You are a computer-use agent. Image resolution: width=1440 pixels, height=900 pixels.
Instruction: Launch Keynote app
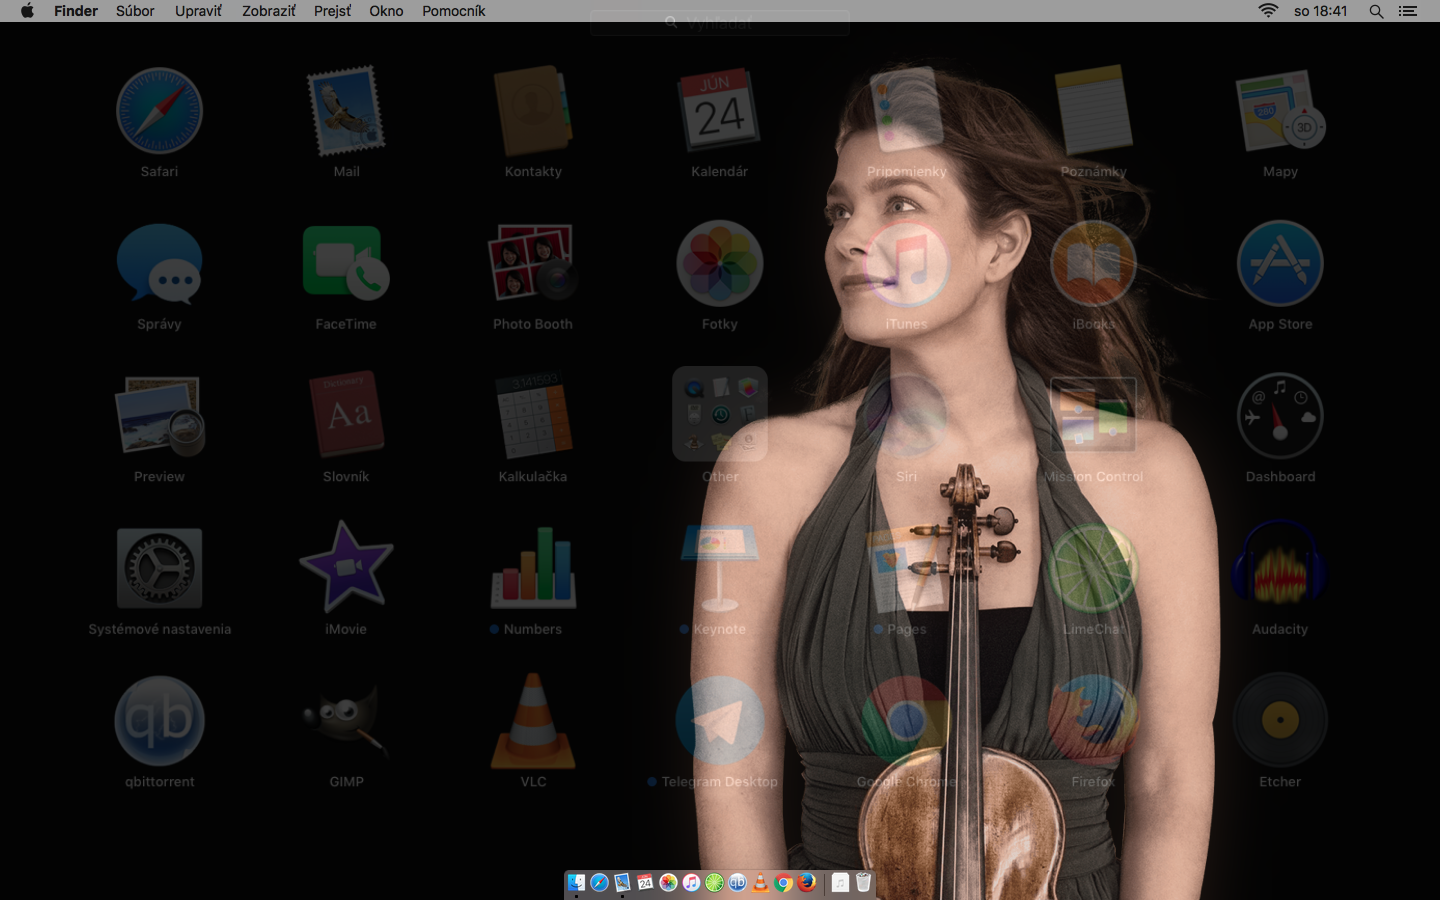pos(720,569)
